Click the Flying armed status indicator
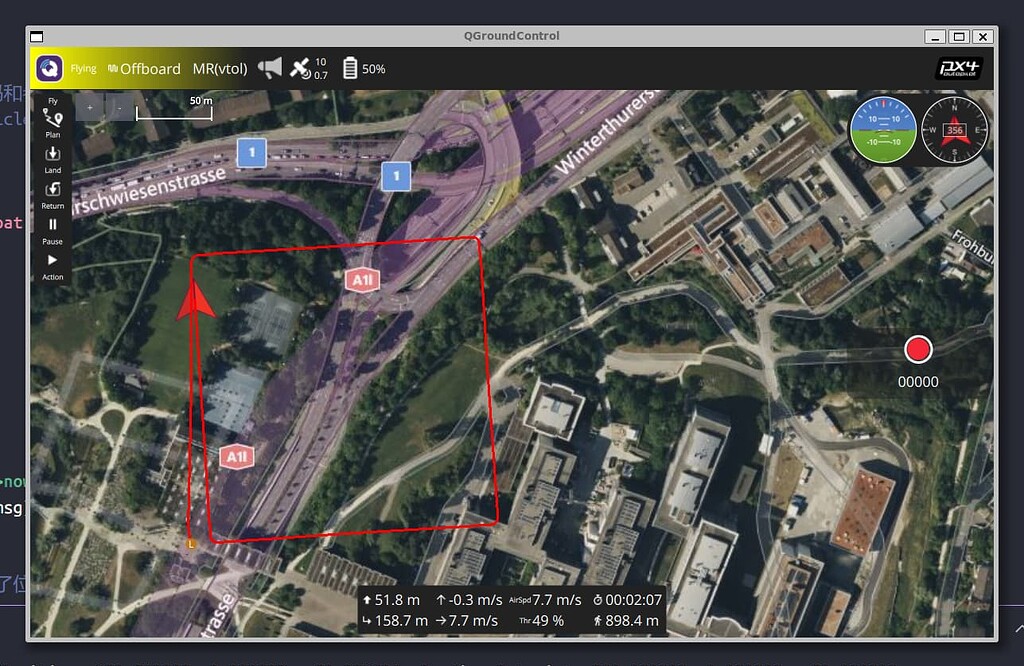Screen dimensions: 1024x666 tap(83, 68)
